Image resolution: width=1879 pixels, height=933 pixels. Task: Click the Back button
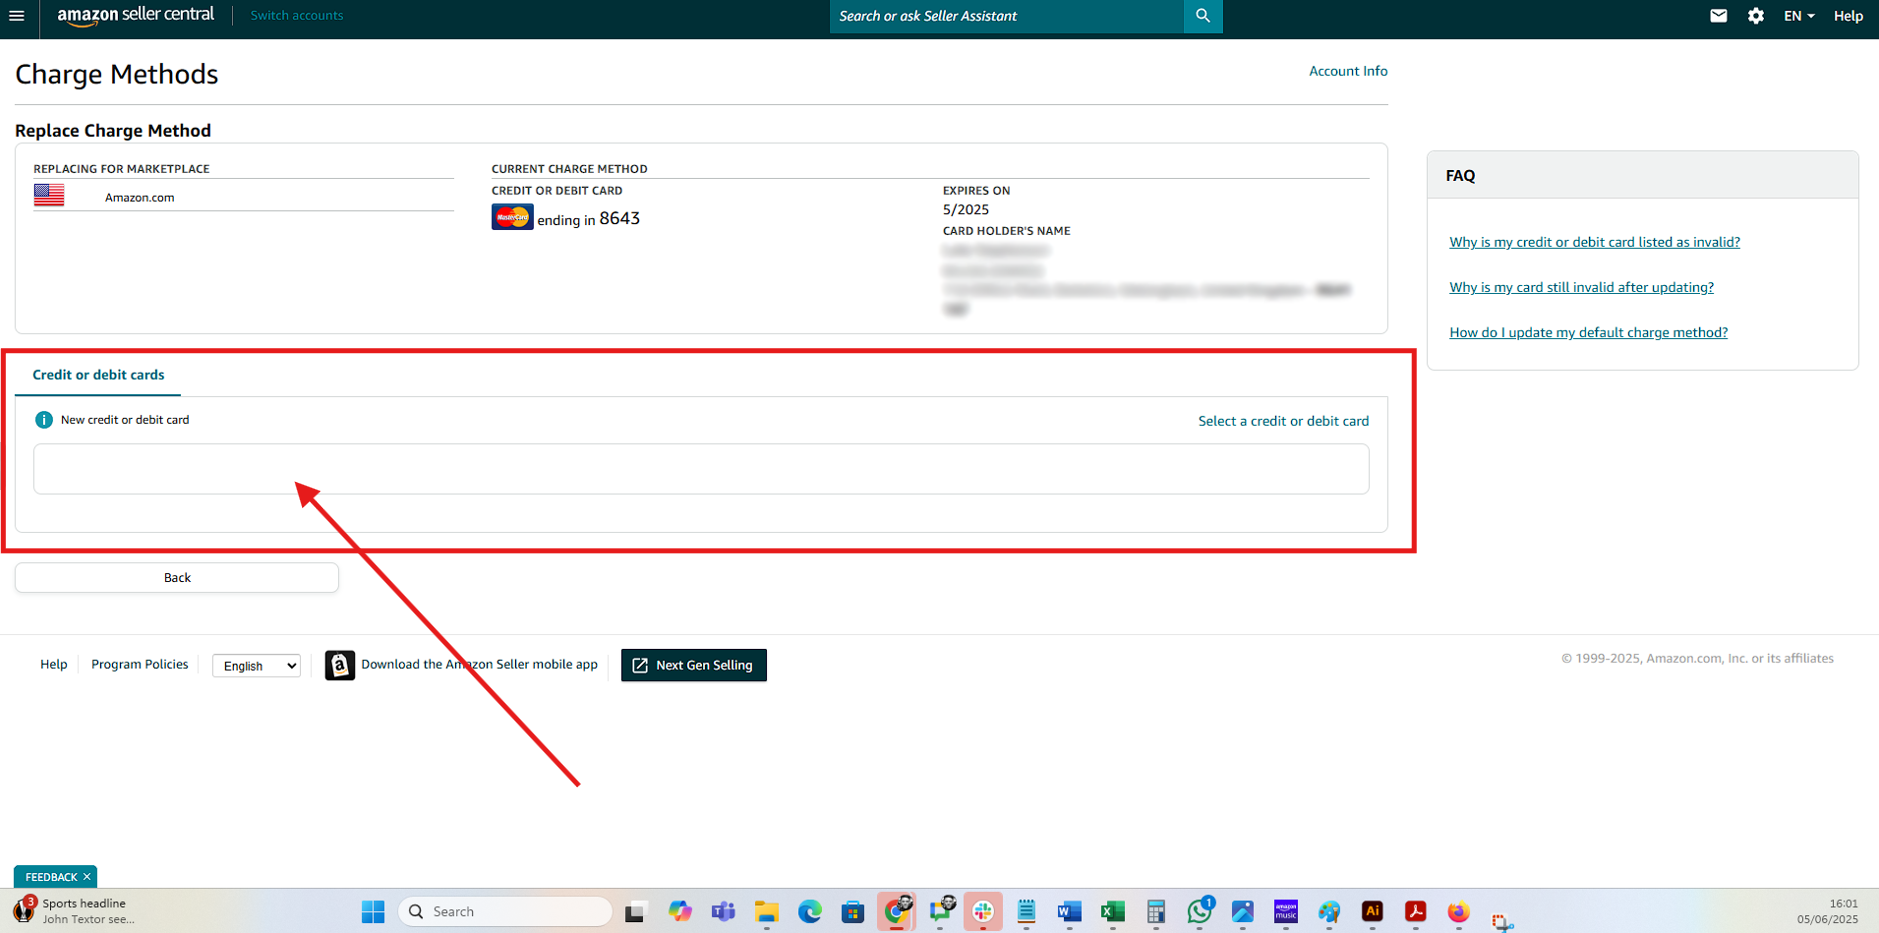[x=177, y=577]
